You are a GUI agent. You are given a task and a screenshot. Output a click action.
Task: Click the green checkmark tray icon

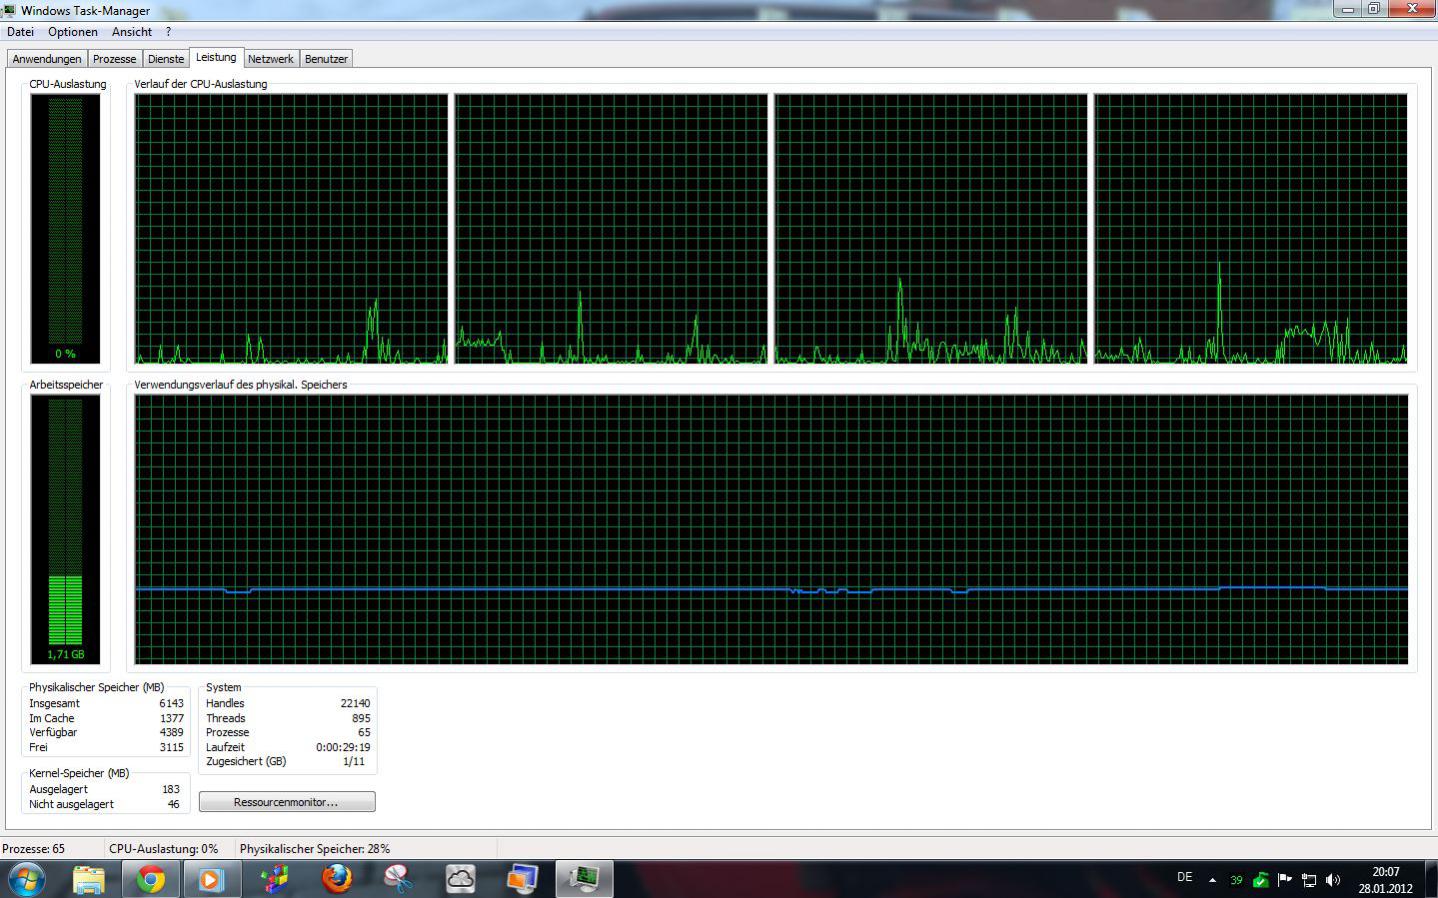click(x=1260, y=880)
